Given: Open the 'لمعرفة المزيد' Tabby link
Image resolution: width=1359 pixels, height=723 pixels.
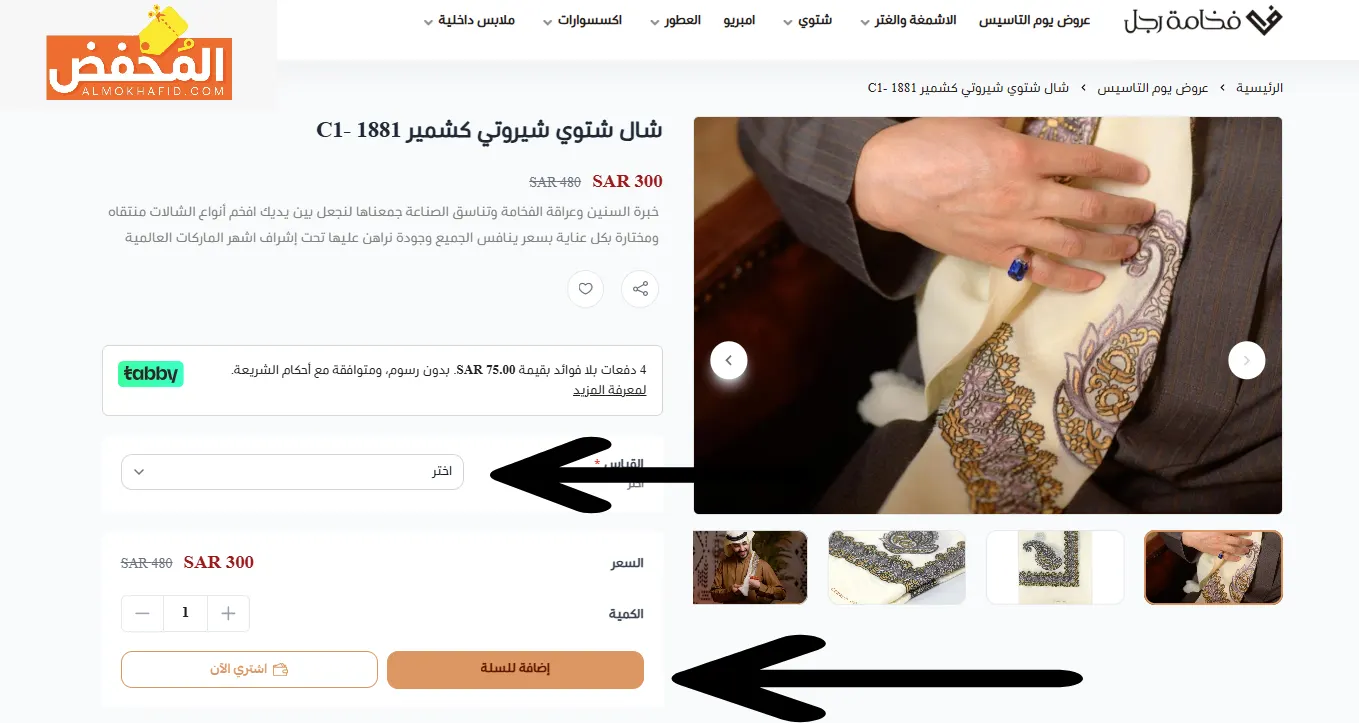Looking at the screenshot, I should 609,390.
